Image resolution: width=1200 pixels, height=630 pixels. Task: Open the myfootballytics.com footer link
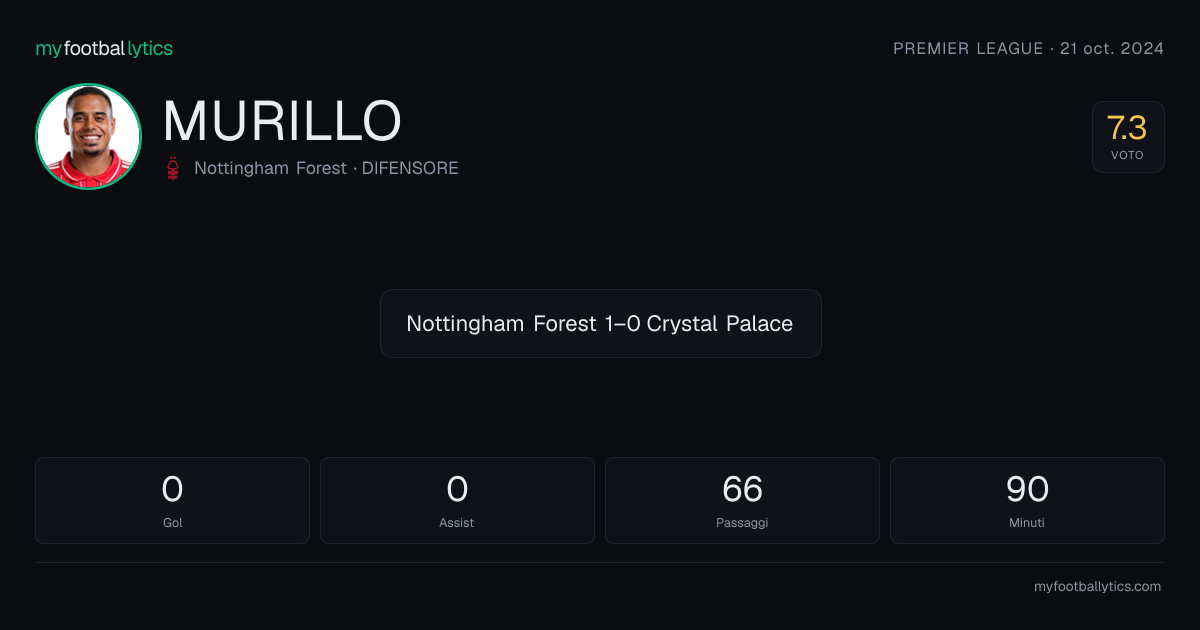pyautogui.click(x=1097, y=587)
